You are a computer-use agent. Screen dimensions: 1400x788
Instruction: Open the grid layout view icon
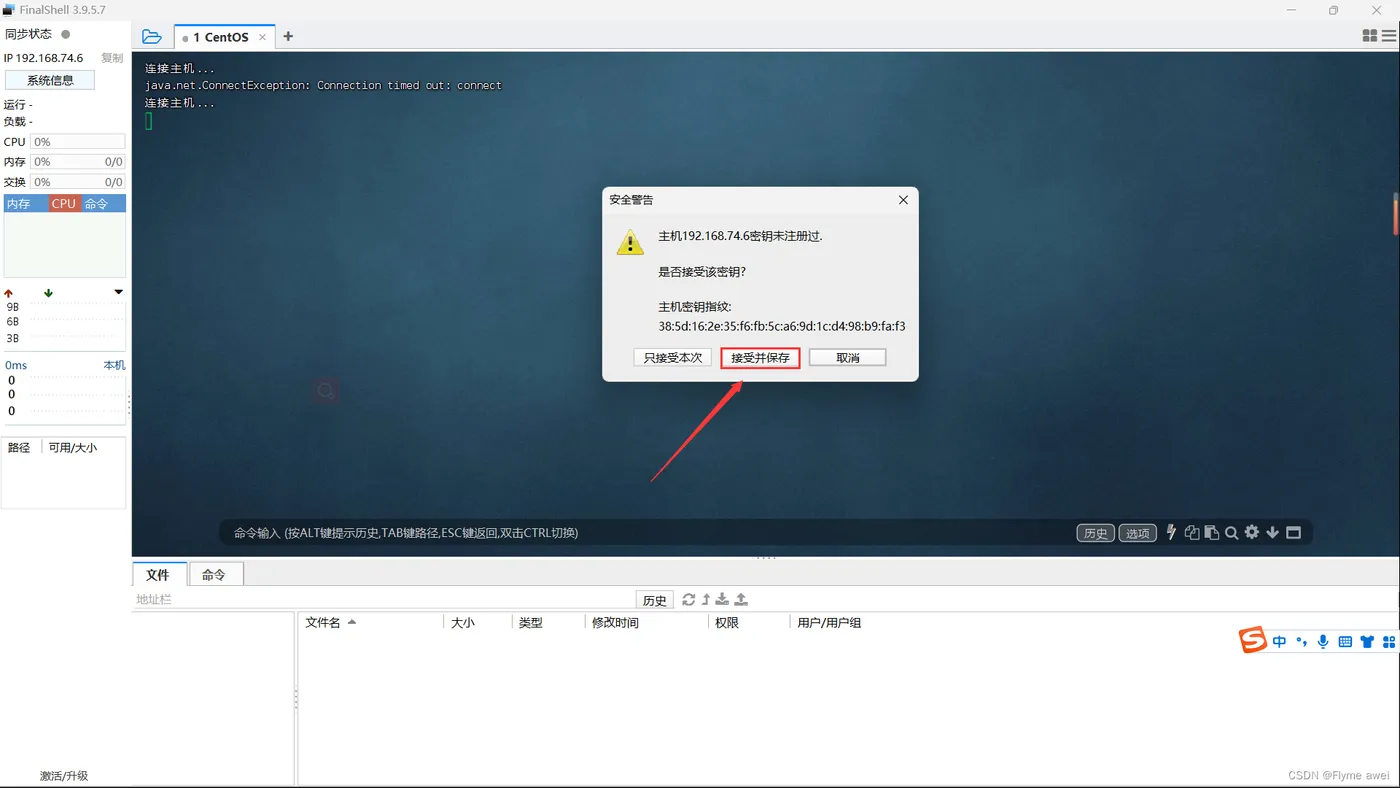click(x=1370, y=36)
